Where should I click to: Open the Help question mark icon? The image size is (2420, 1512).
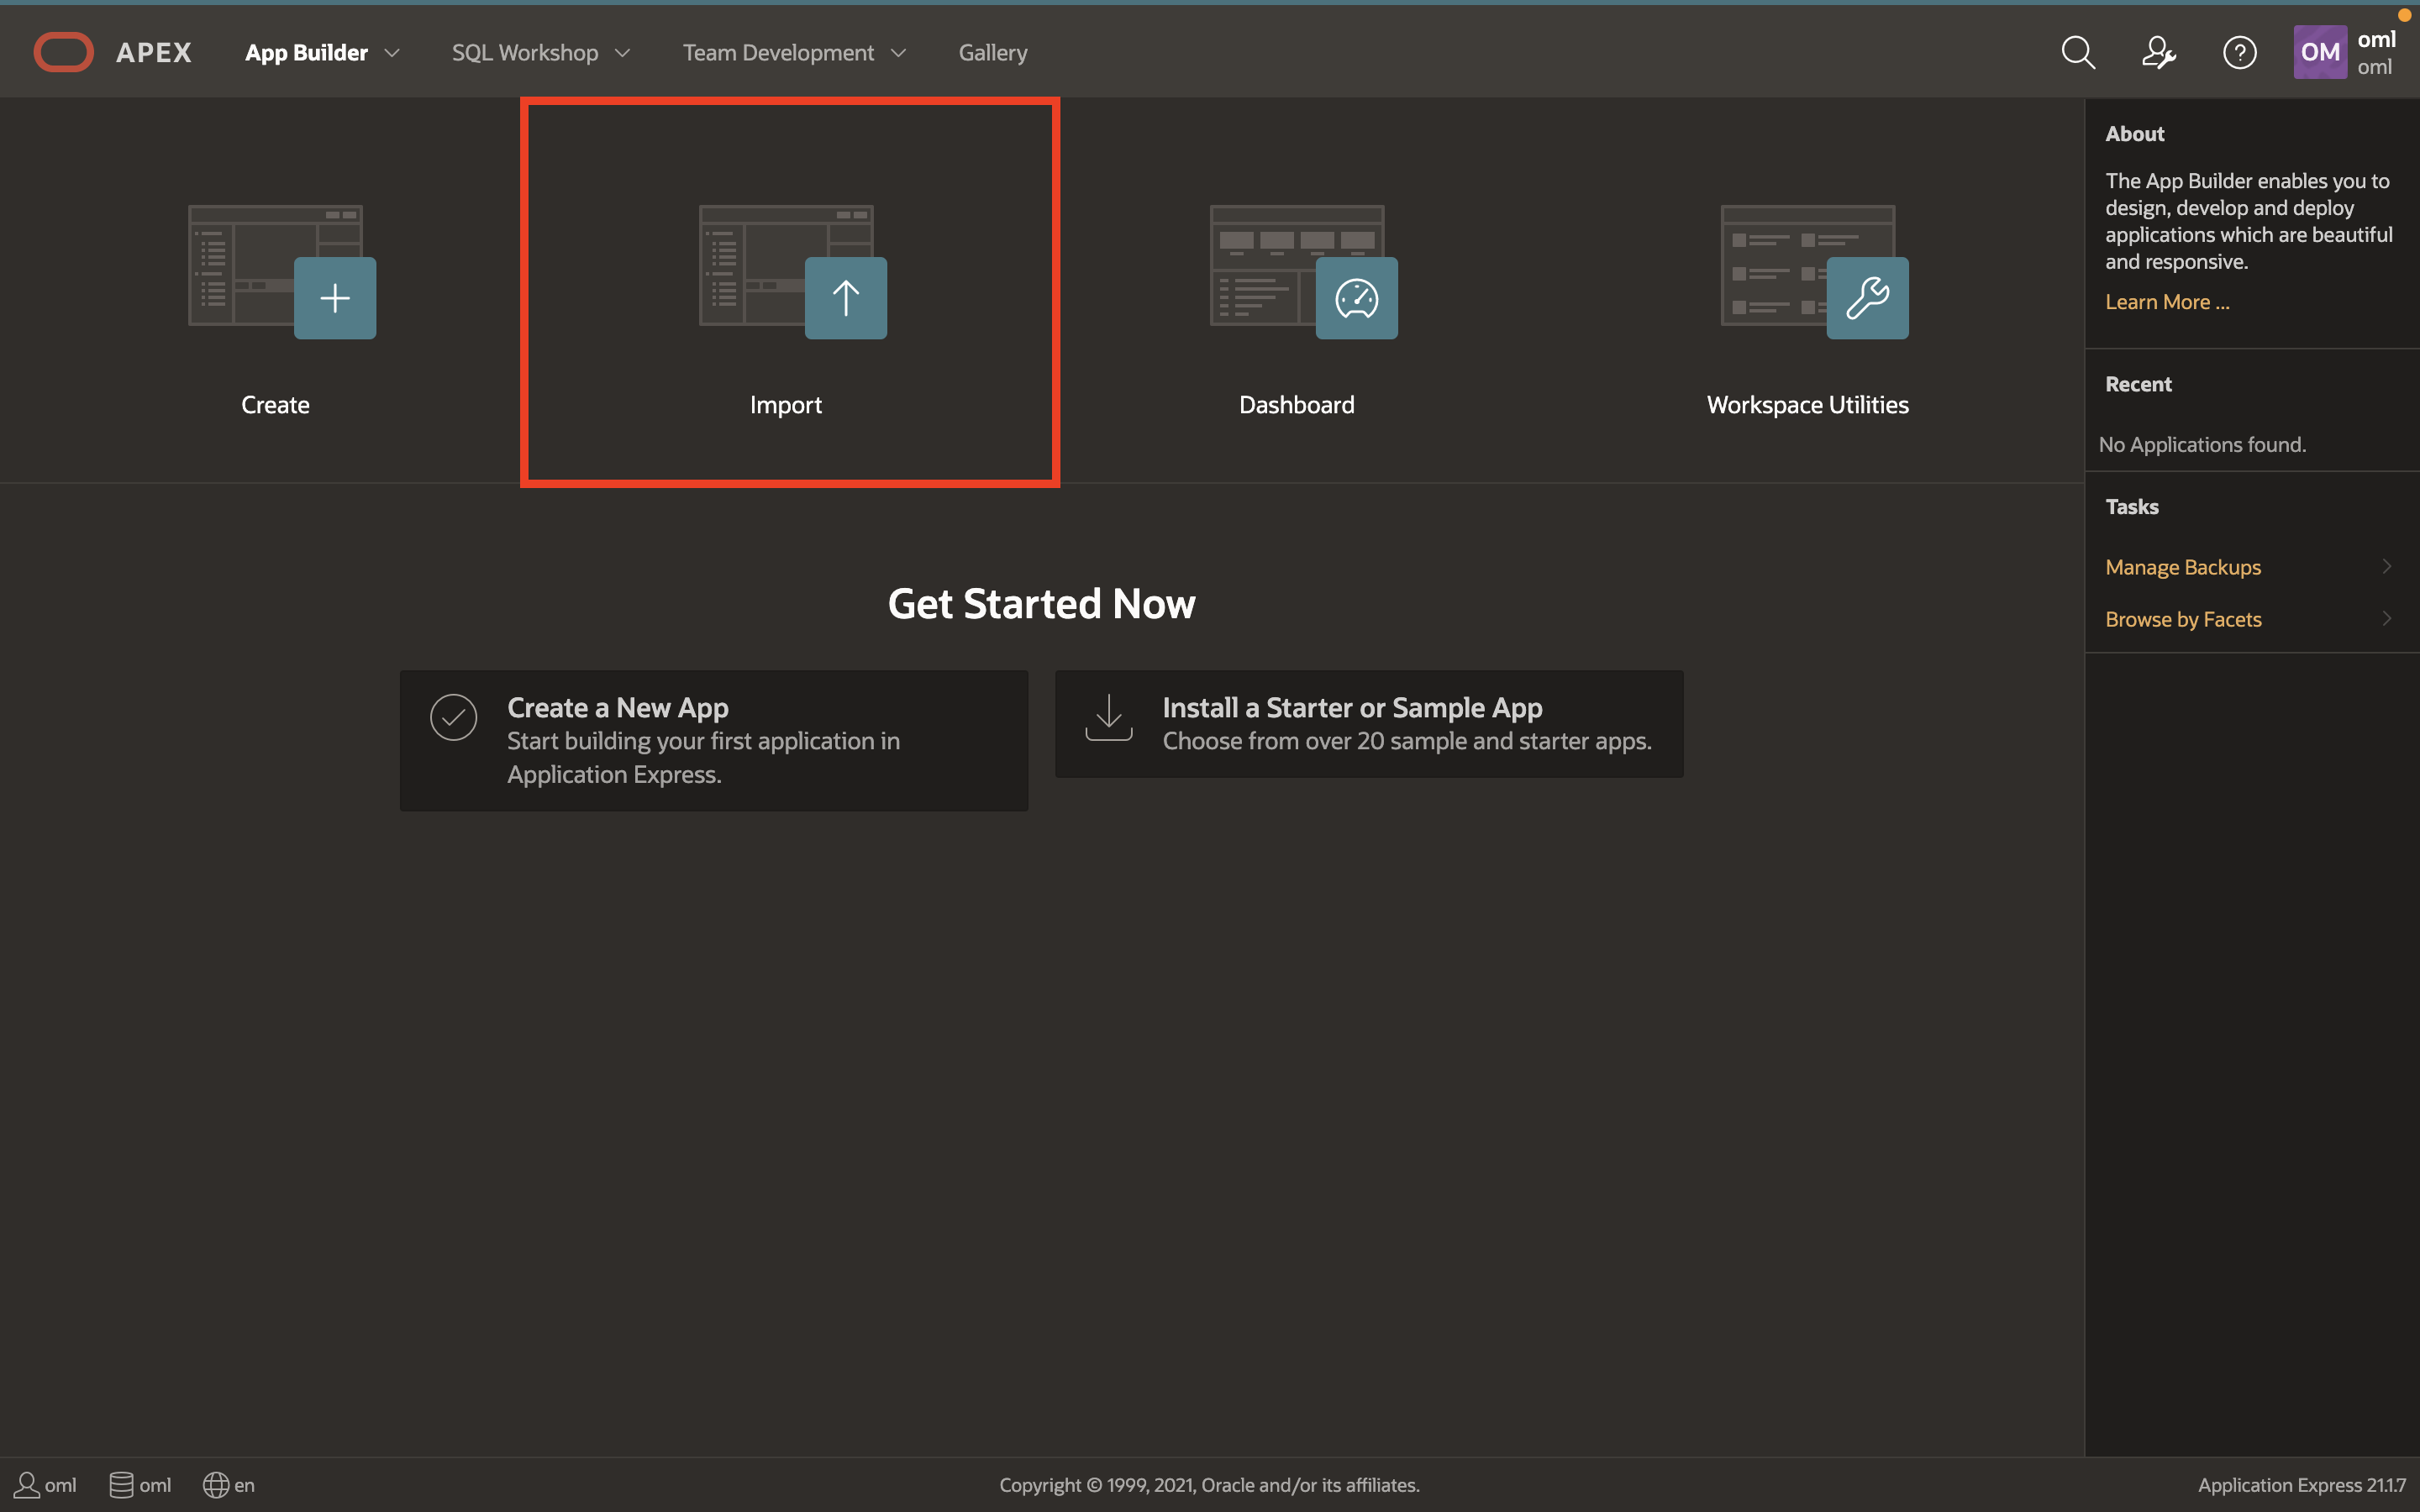pos(2239,52)
